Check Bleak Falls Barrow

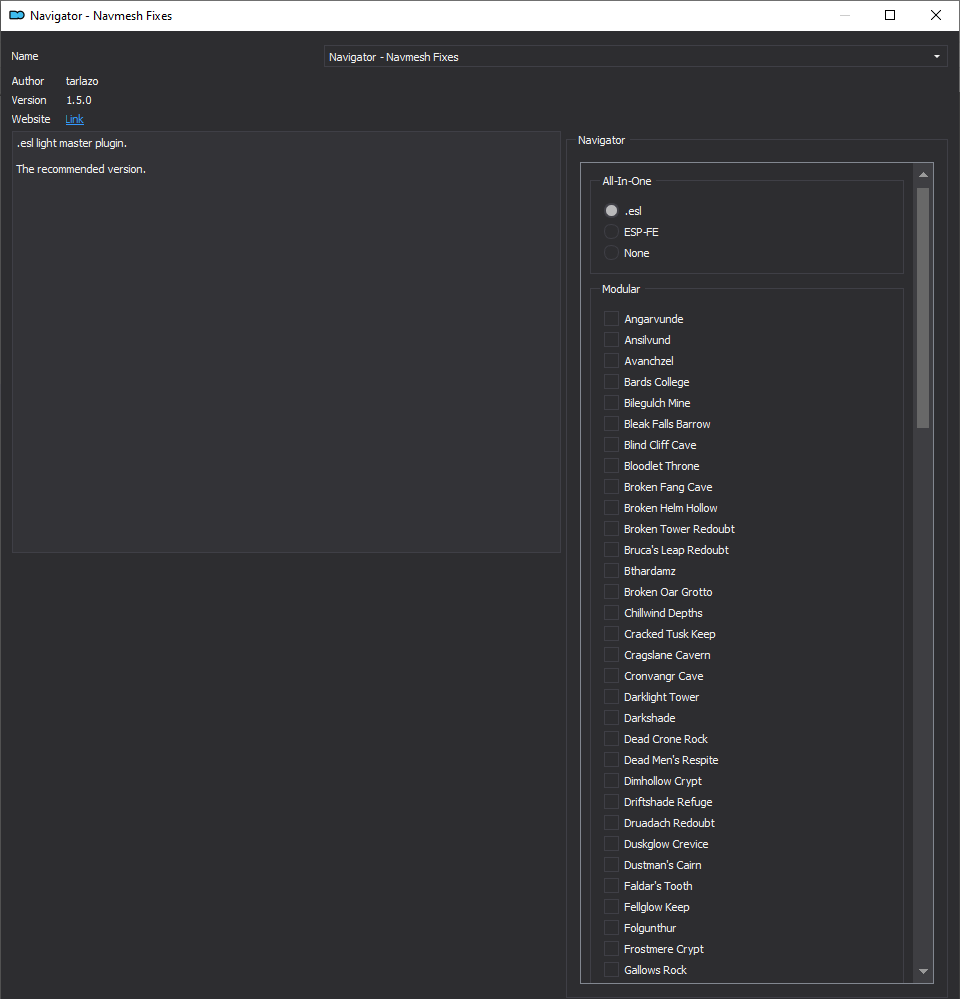[611, 424]
